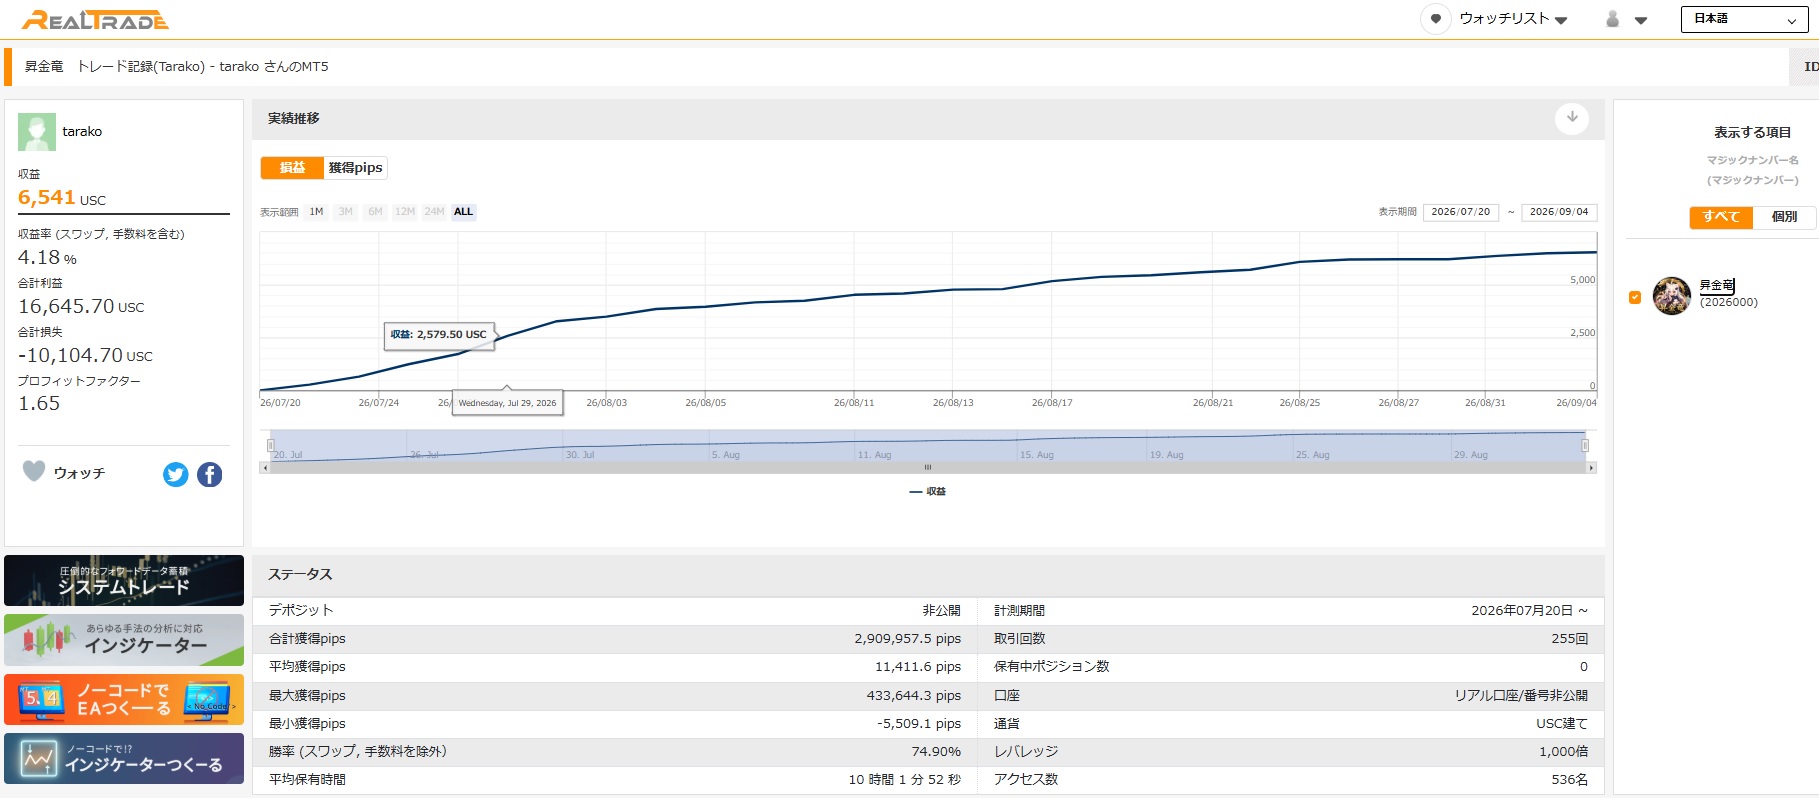Click the end date field 2026/09/04
1819x798 pixels.
pos(1559,212)
